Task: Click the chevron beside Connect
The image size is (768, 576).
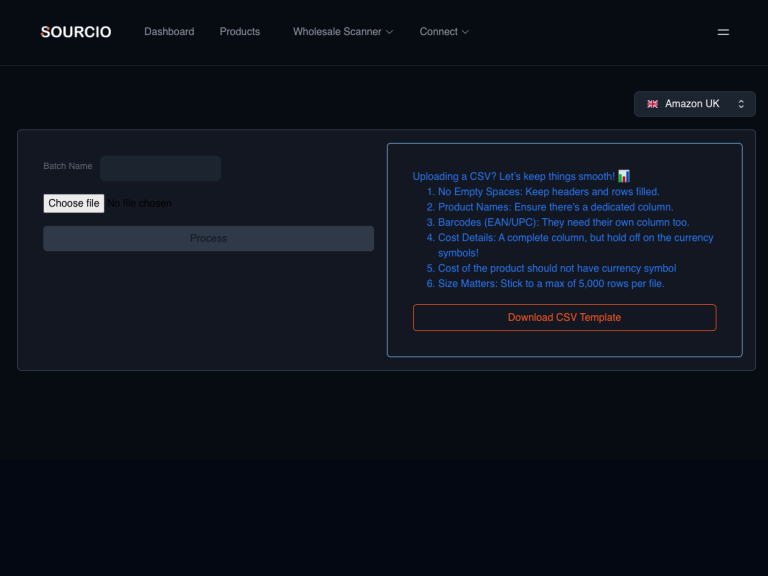Action: click(x=465, y=32)
